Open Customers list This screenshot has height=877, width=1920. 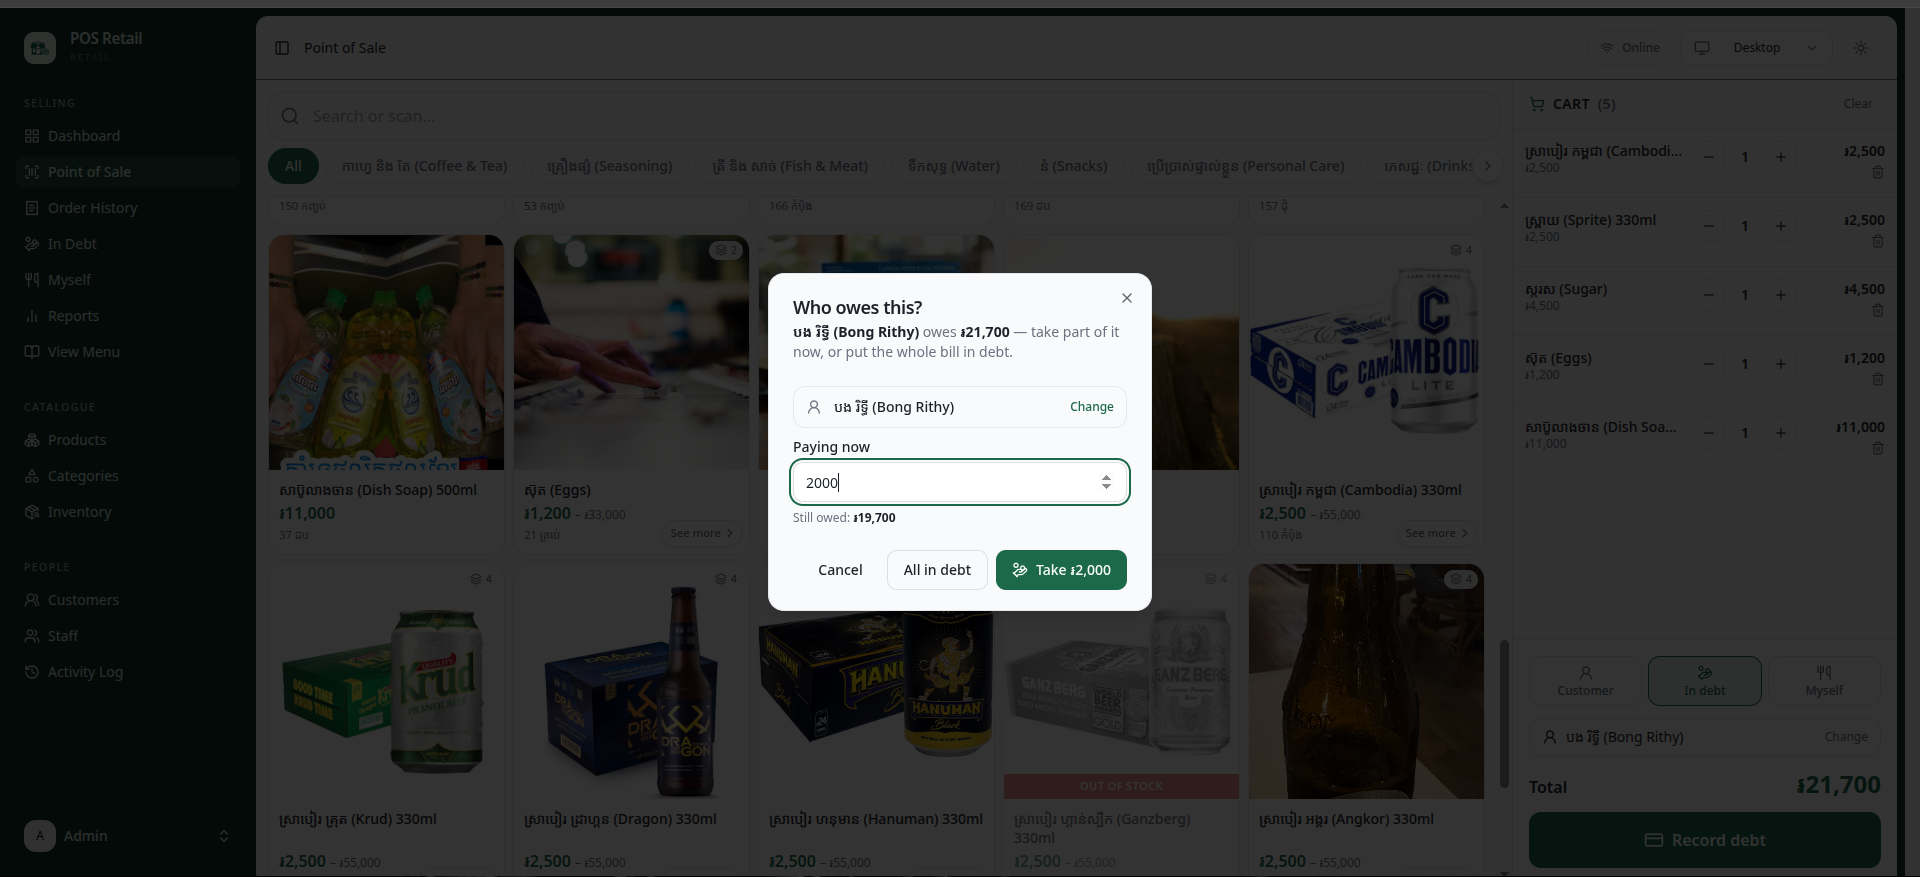pyautogui.click(x=128, y=600)
